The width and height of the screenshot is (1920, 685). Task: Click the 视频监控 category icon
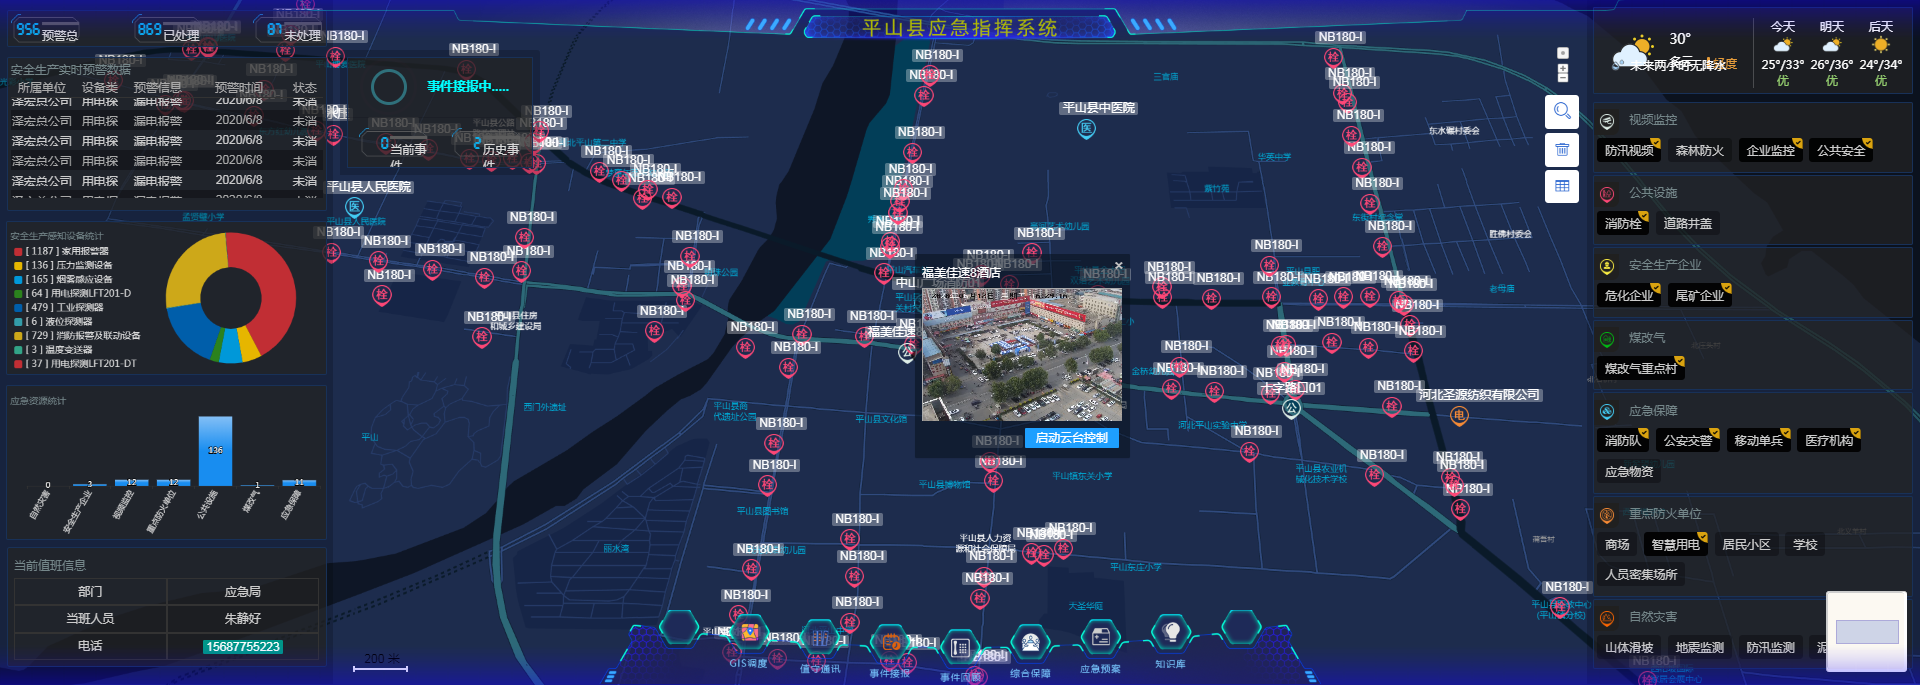1607,121
